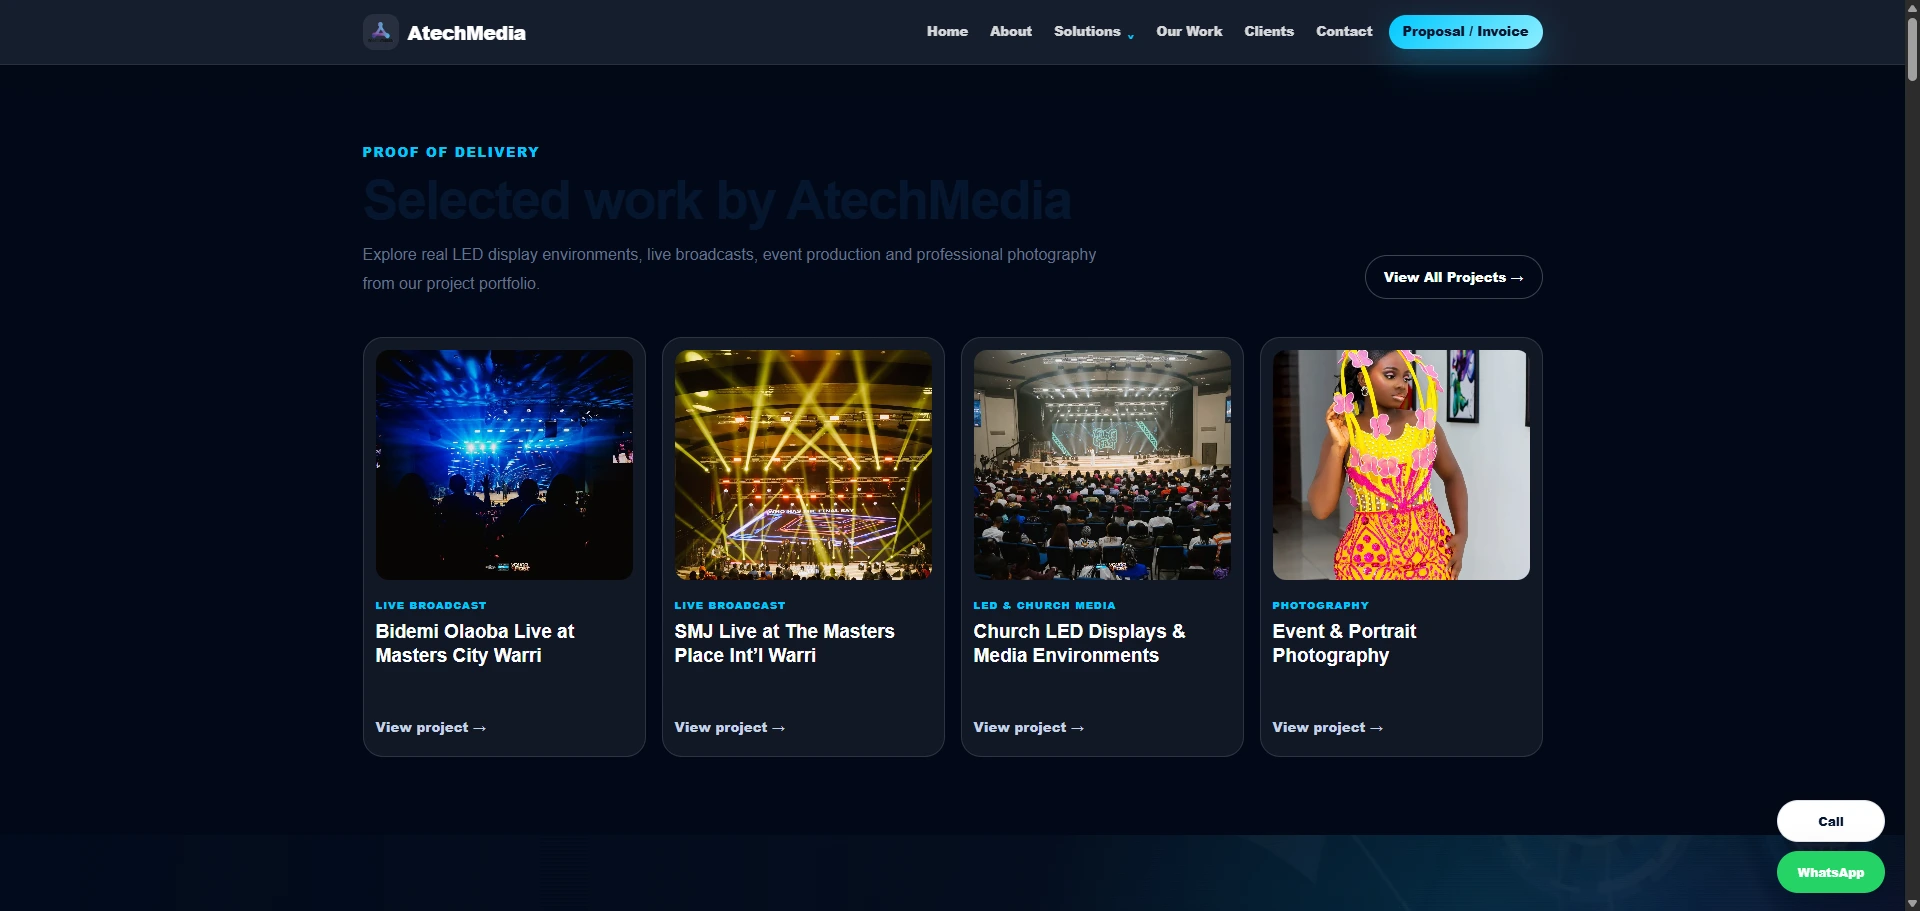Open Bidemi Olaoba concert thumbnail
The height and width of the screenshot is (911, 1920).
coord(504,464)
